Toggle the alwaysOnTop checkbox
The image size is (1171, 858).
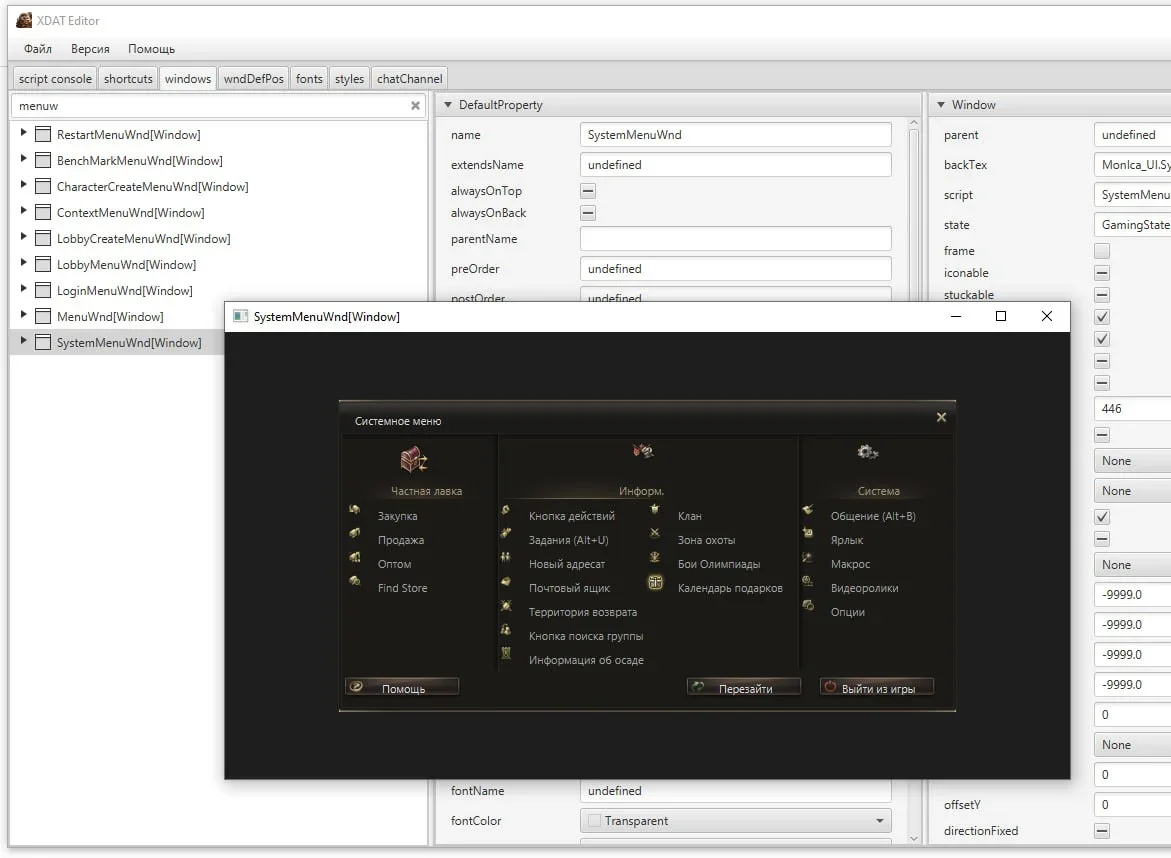point(588,191)
